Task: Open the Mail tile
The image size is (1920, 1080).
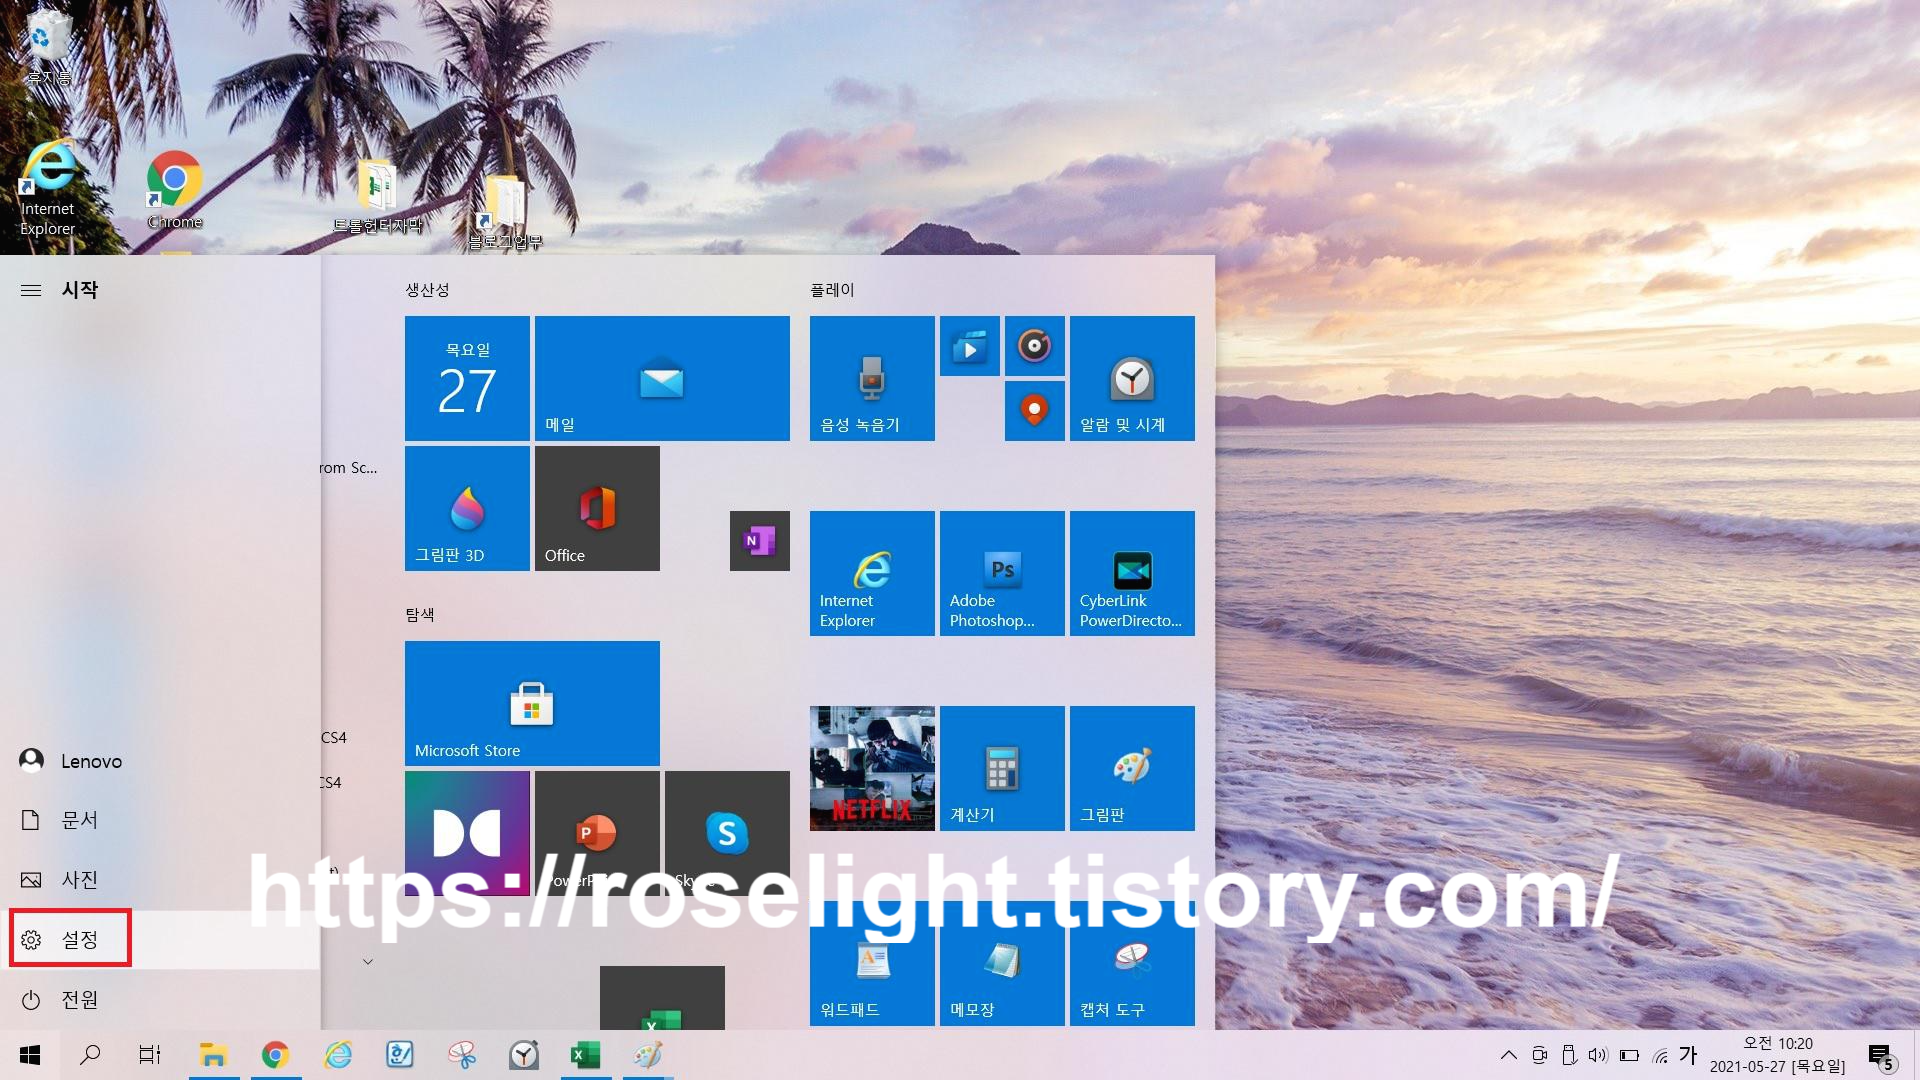Action: click(662, 378)
